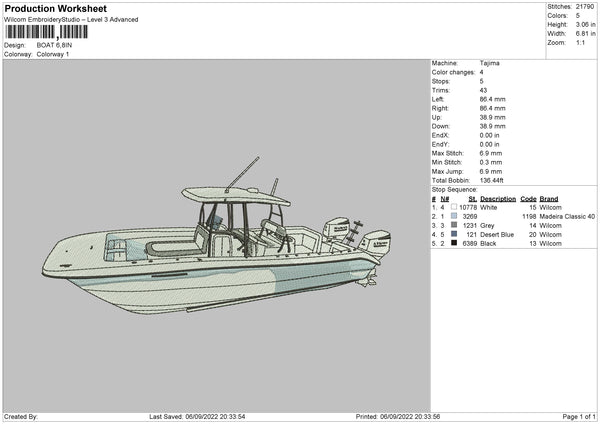Click the White thread color swatch

pyautogui.click(x=454, y=207)
